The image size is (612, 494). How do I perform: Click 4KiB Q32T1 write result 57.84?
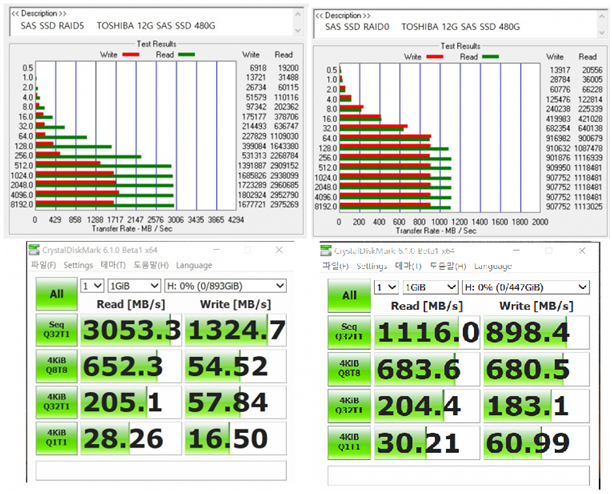(x=236, y=402)
